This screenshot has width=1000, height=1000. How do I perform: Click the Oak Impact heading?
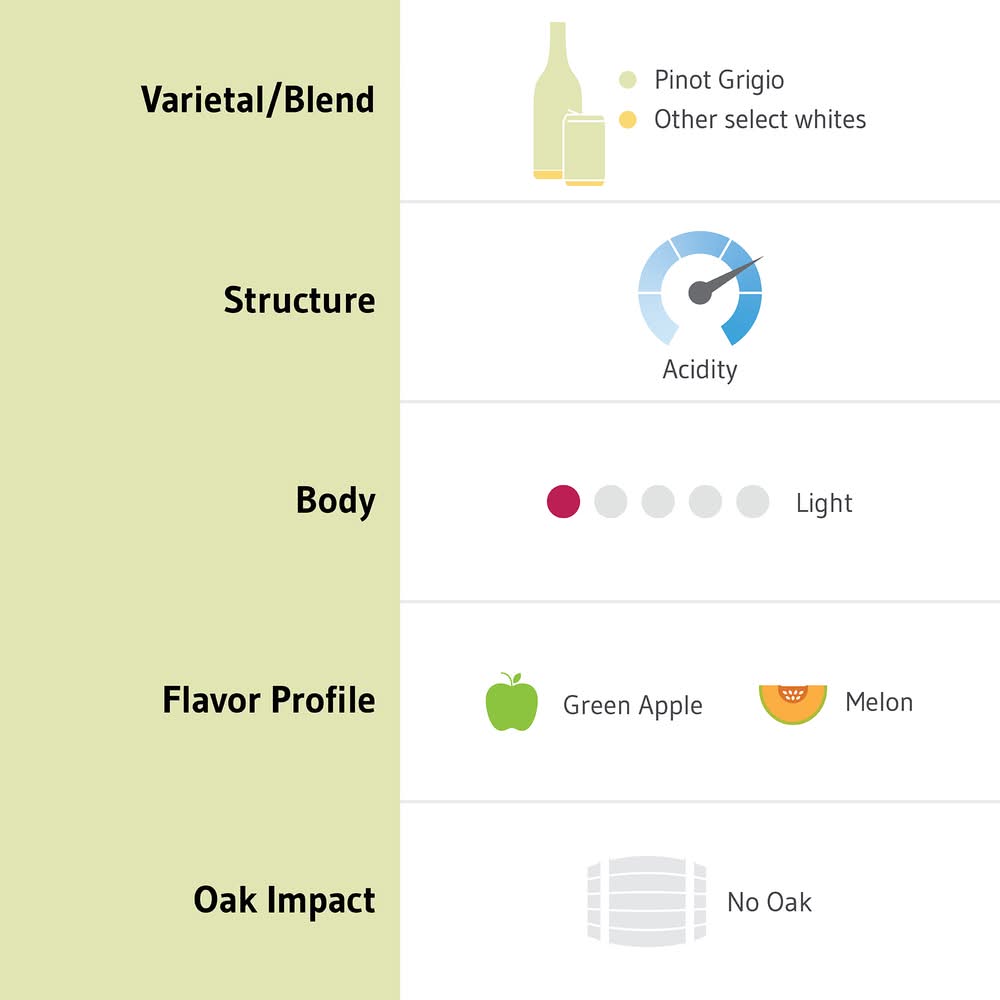click(x=284, y=900)
